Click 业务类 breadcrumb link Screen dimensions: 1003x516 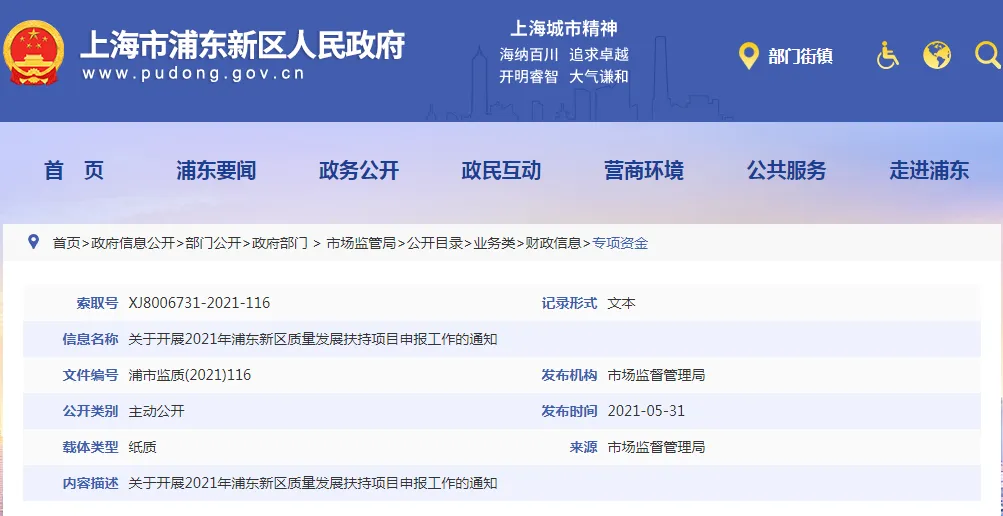pos(494,243)
